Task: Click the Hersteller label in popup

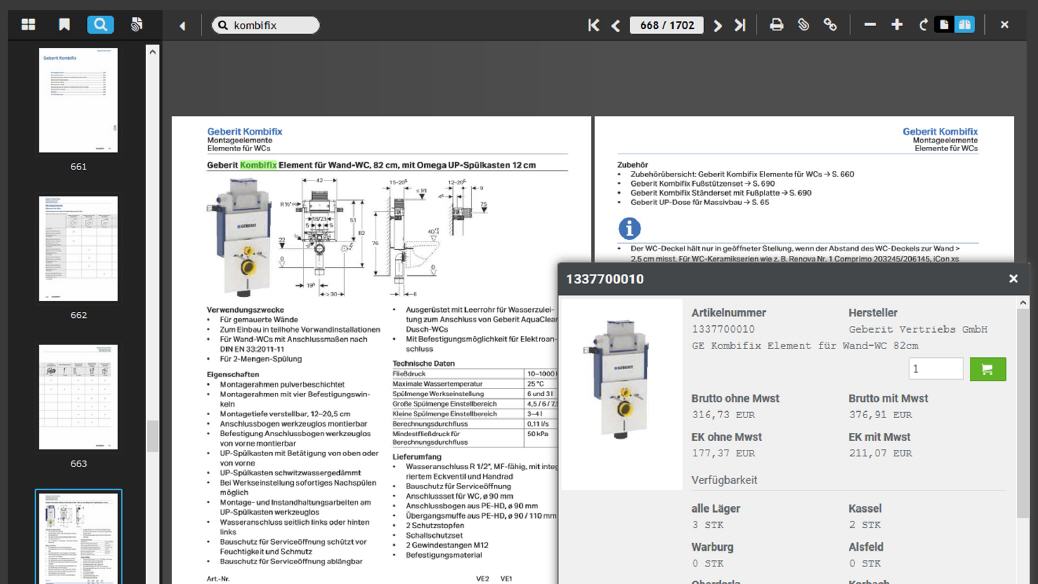Action: [873, 313]
